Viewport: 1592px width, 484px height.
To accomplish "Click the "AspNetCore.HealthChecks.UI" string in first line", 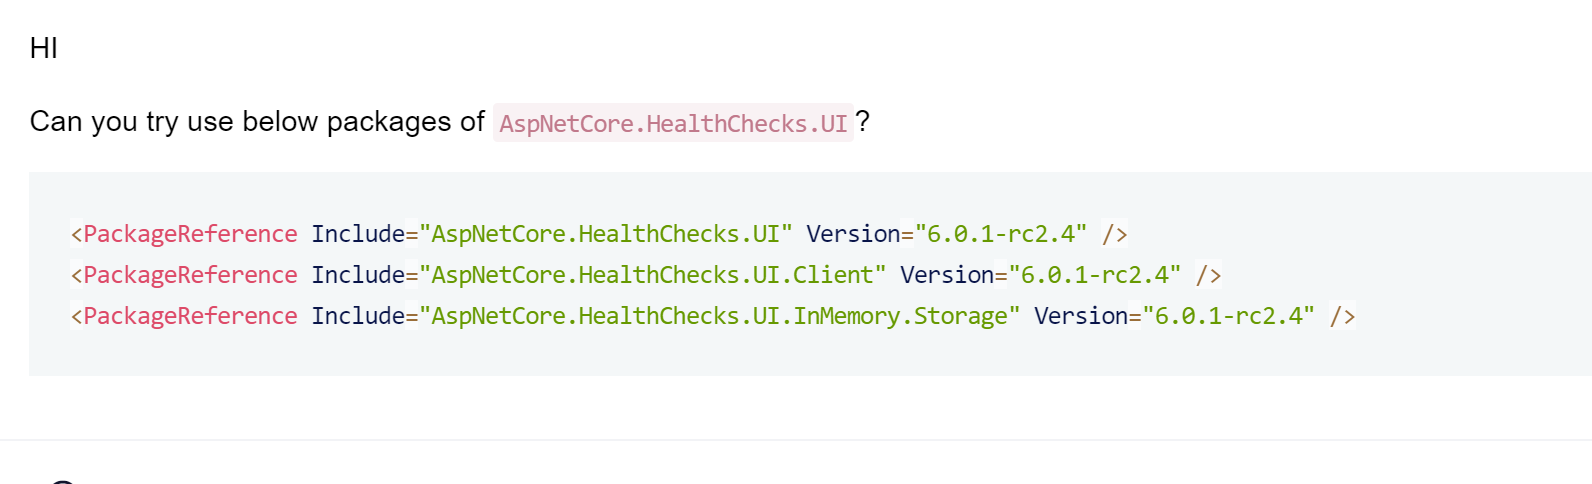I will click(605, 234).
